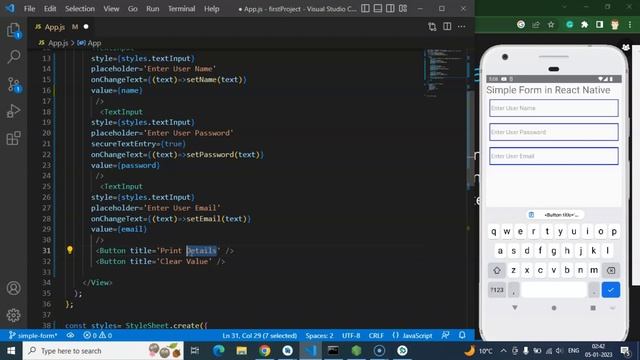Viewport: 640px width, 360px height.
Task: Open the Selection menu
Action: pos(80,9)
